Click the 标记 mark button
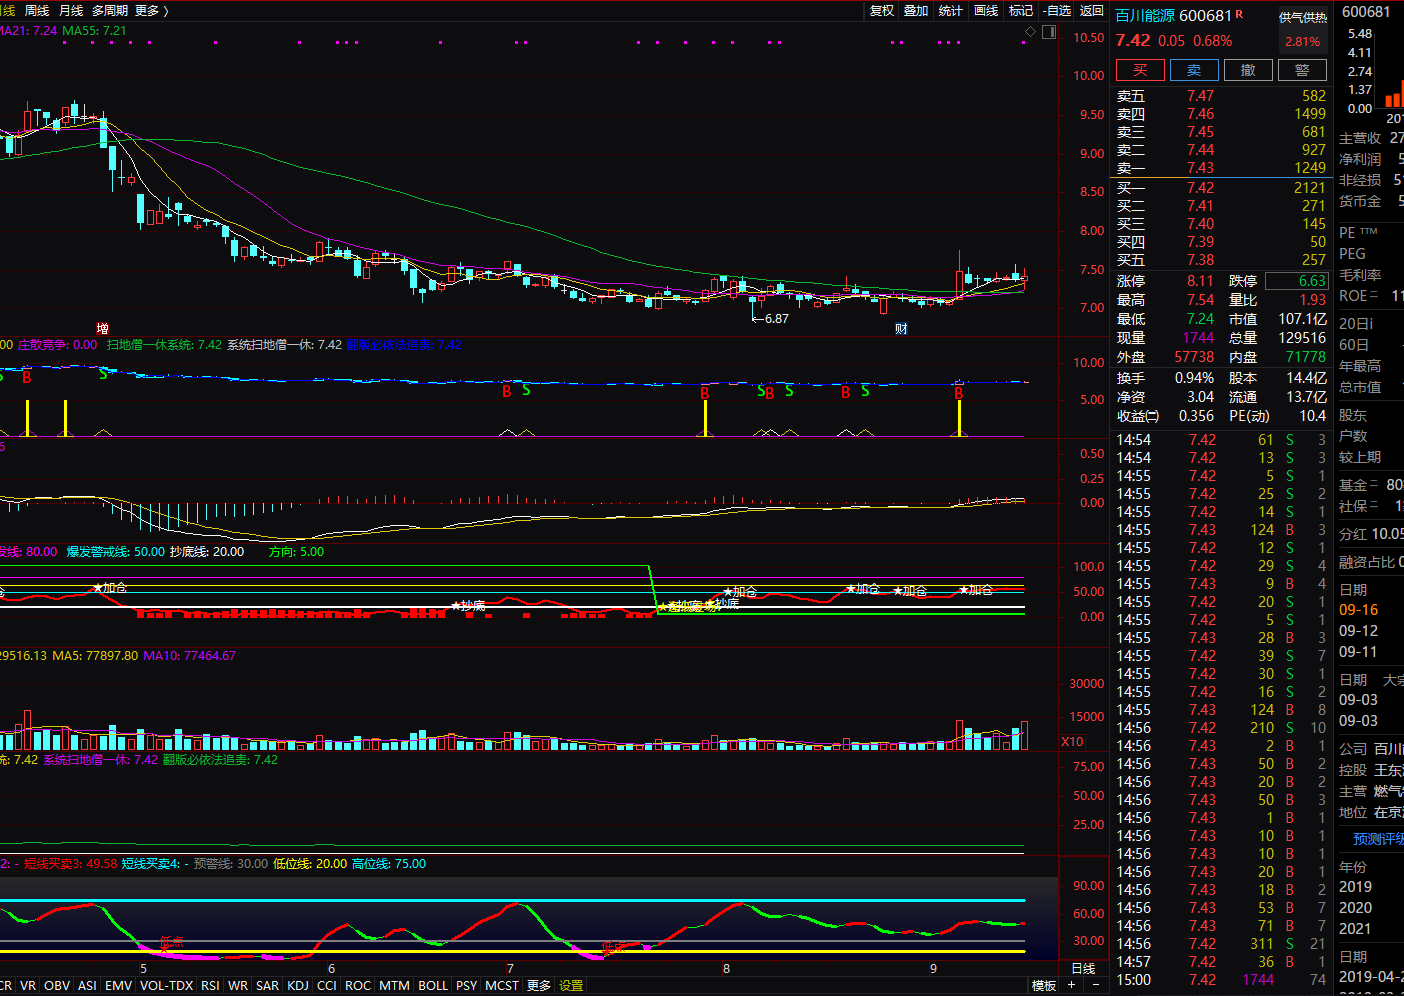Screen dimensions: 1404x996 [1021, 10]
